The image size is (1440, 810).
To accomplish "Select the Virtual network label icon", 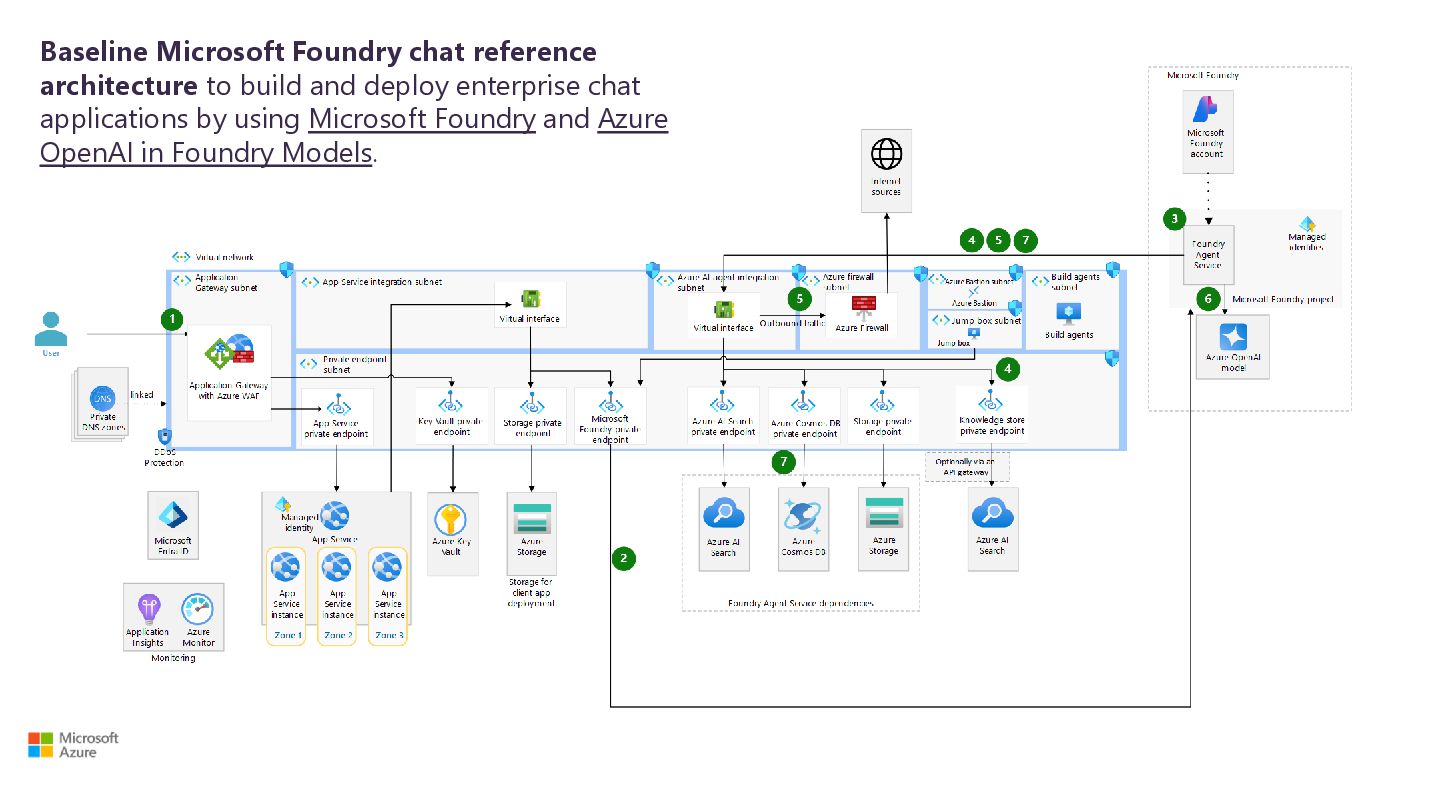I will (181, 257).
